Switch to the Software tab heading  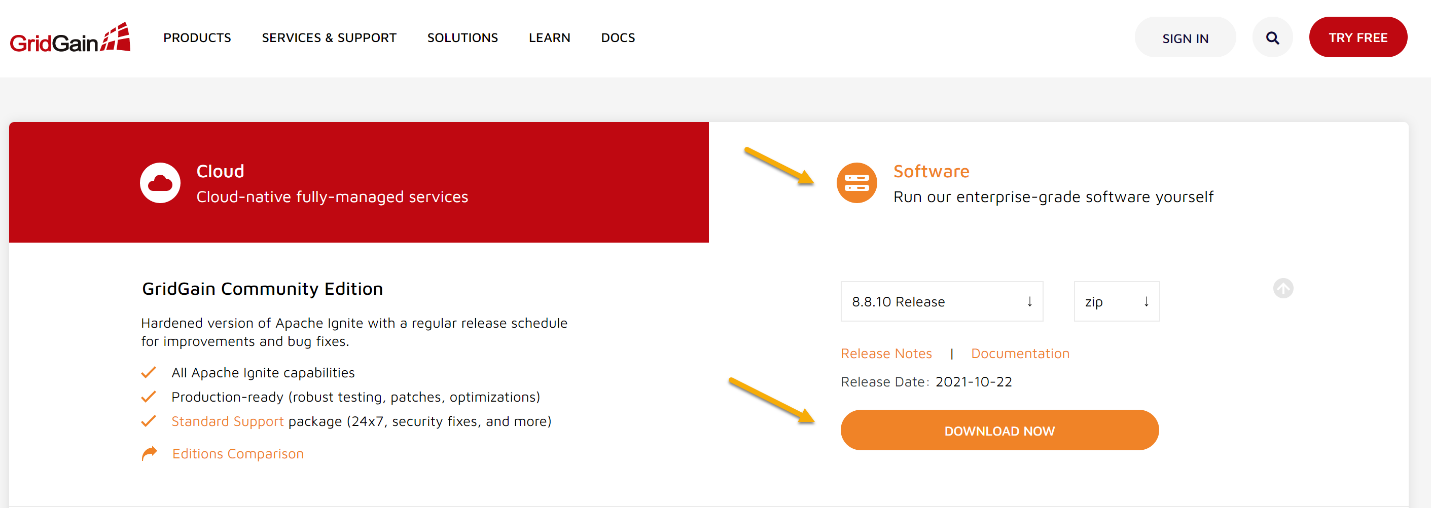point(931,171)
